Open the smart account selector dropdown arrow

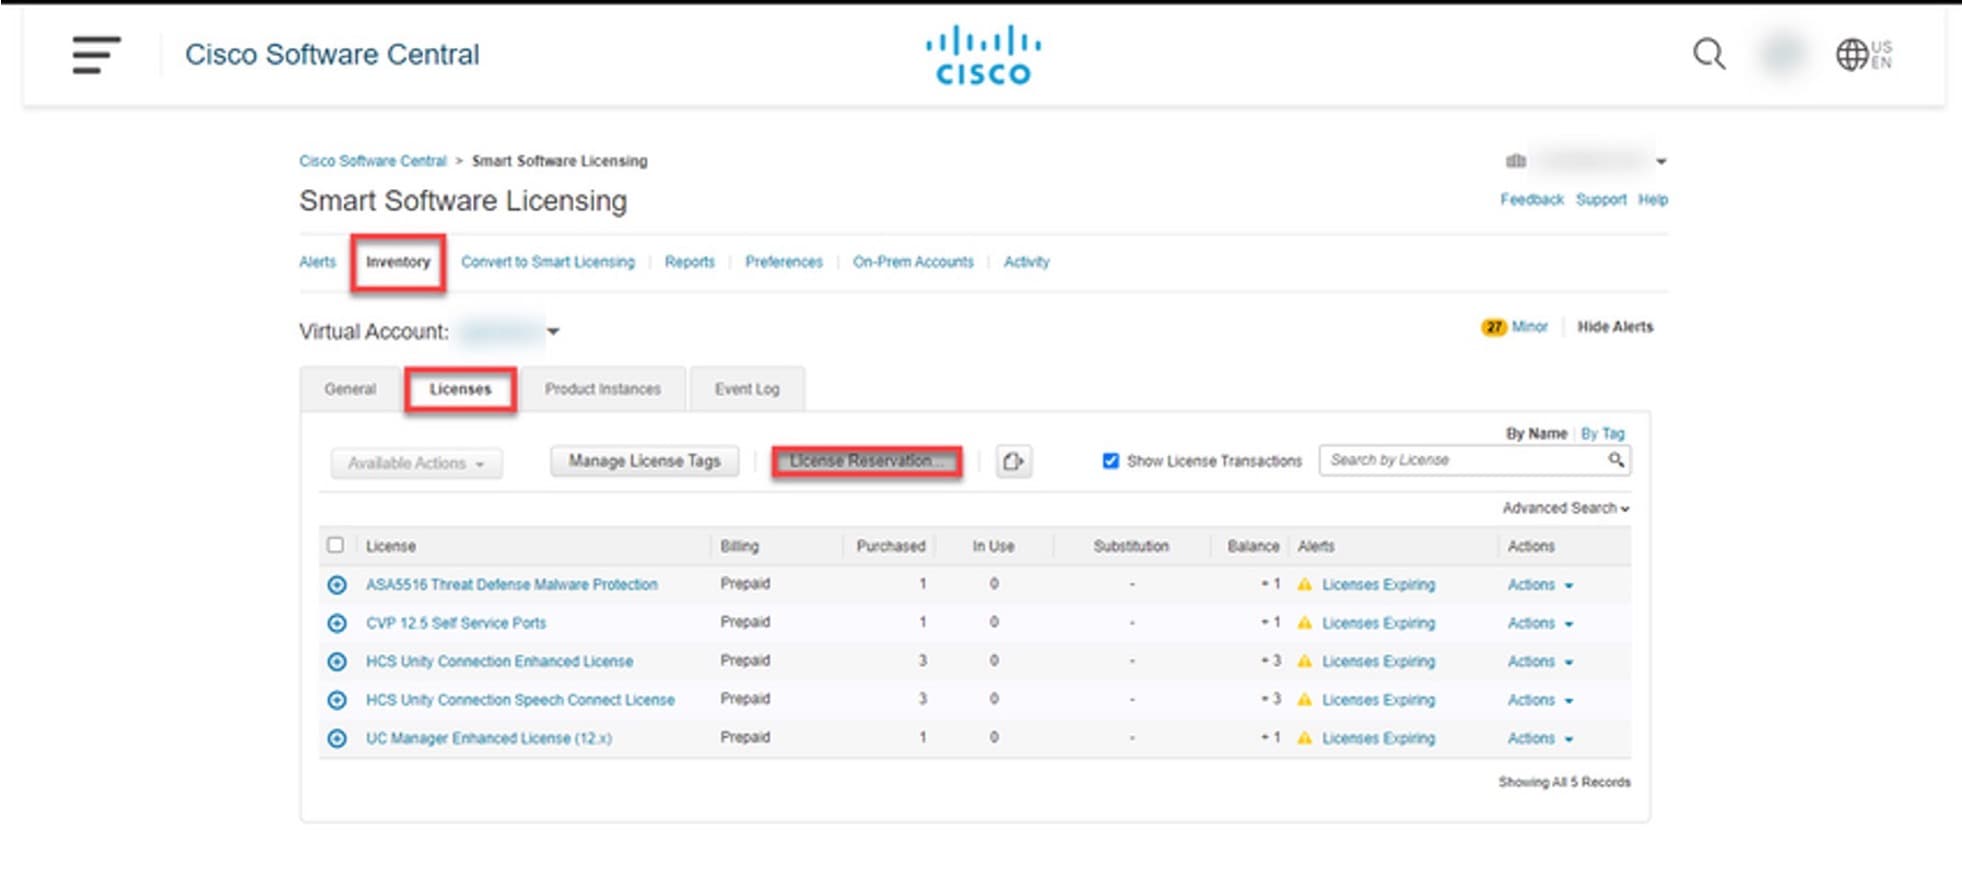[x=1661, y=161]
